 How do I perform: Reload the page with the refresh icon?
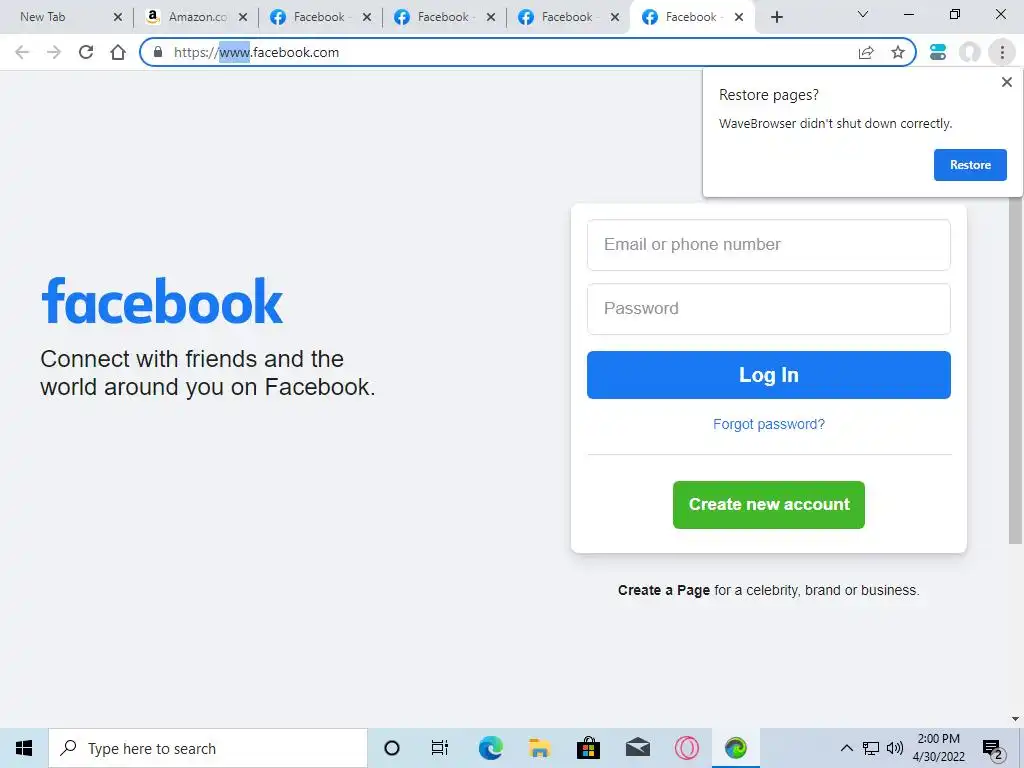pyautogui.click(x=86, y=52)
